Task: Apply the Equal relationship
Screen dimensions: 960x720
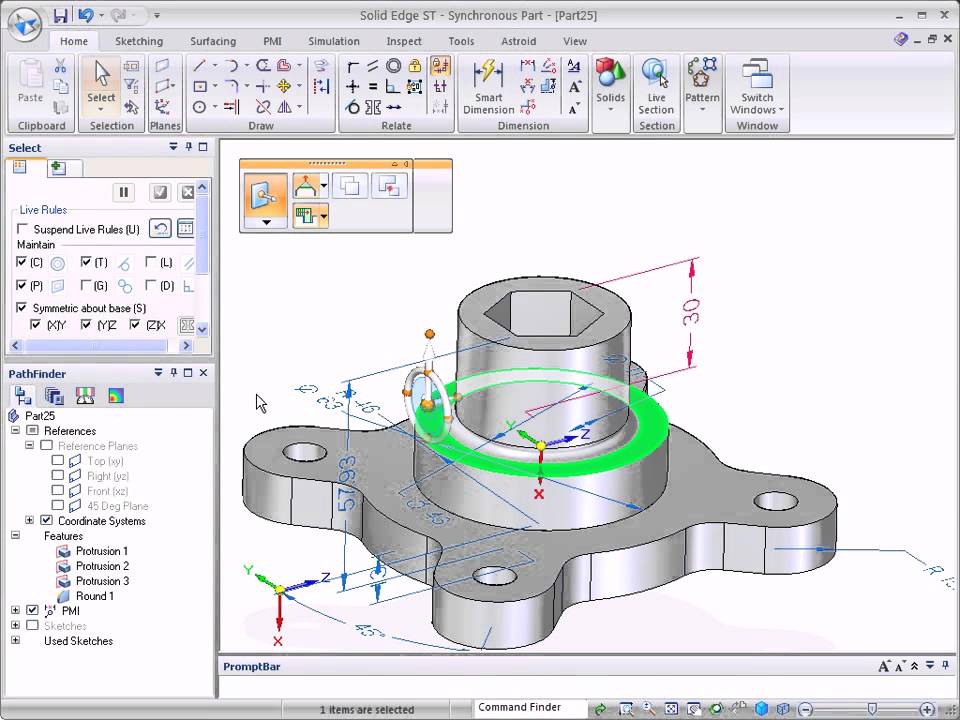Action: [x=372, y=87]
